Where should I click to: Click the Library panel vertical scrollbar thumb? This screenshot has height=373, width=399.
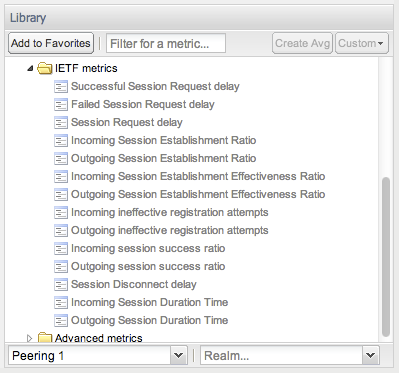coord(386,257)
